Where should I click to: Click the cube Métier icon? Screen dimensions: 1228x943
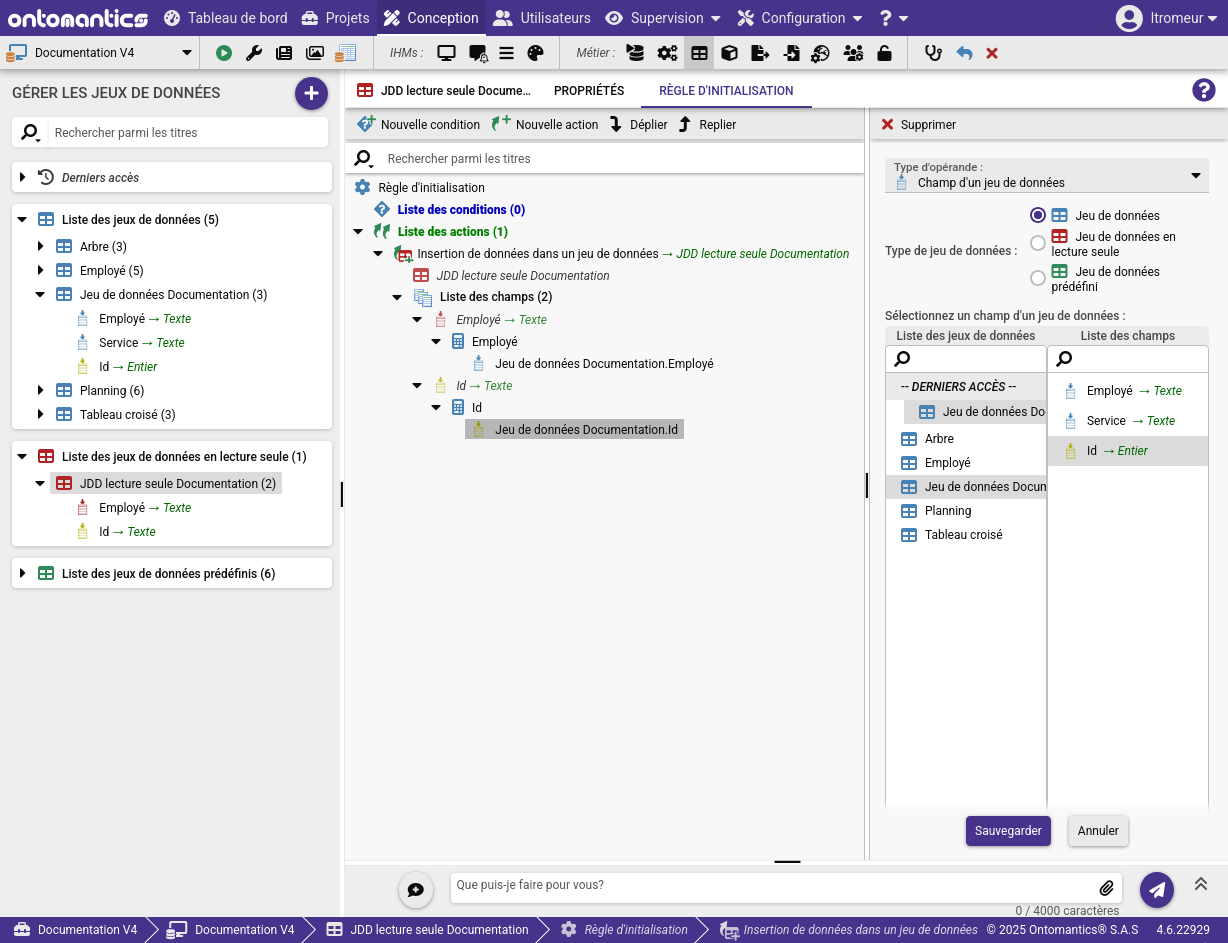click(x=730, y=53)
